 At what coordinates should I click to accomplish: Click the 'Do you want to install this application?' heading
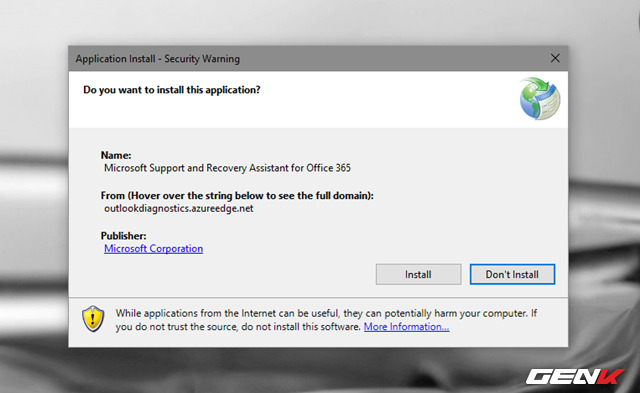coord(172,90)
